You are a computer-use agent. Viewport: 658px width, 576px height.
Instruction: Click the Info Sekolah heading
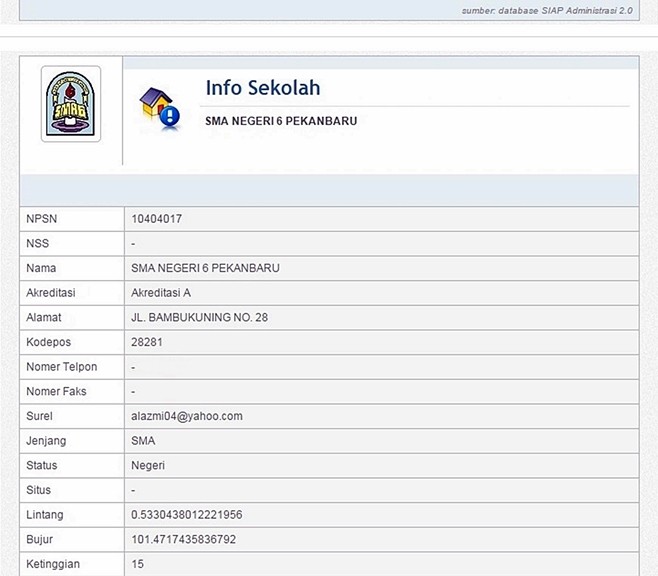pyautogui.click(x=263, y=88)
